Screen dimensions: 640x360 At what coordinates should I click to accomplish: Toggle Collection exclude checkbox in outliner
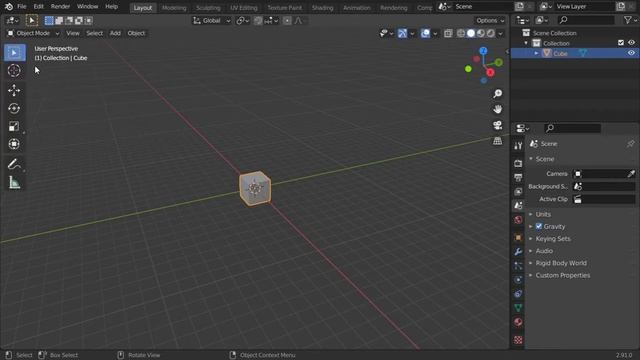click(x=621, y=42)
